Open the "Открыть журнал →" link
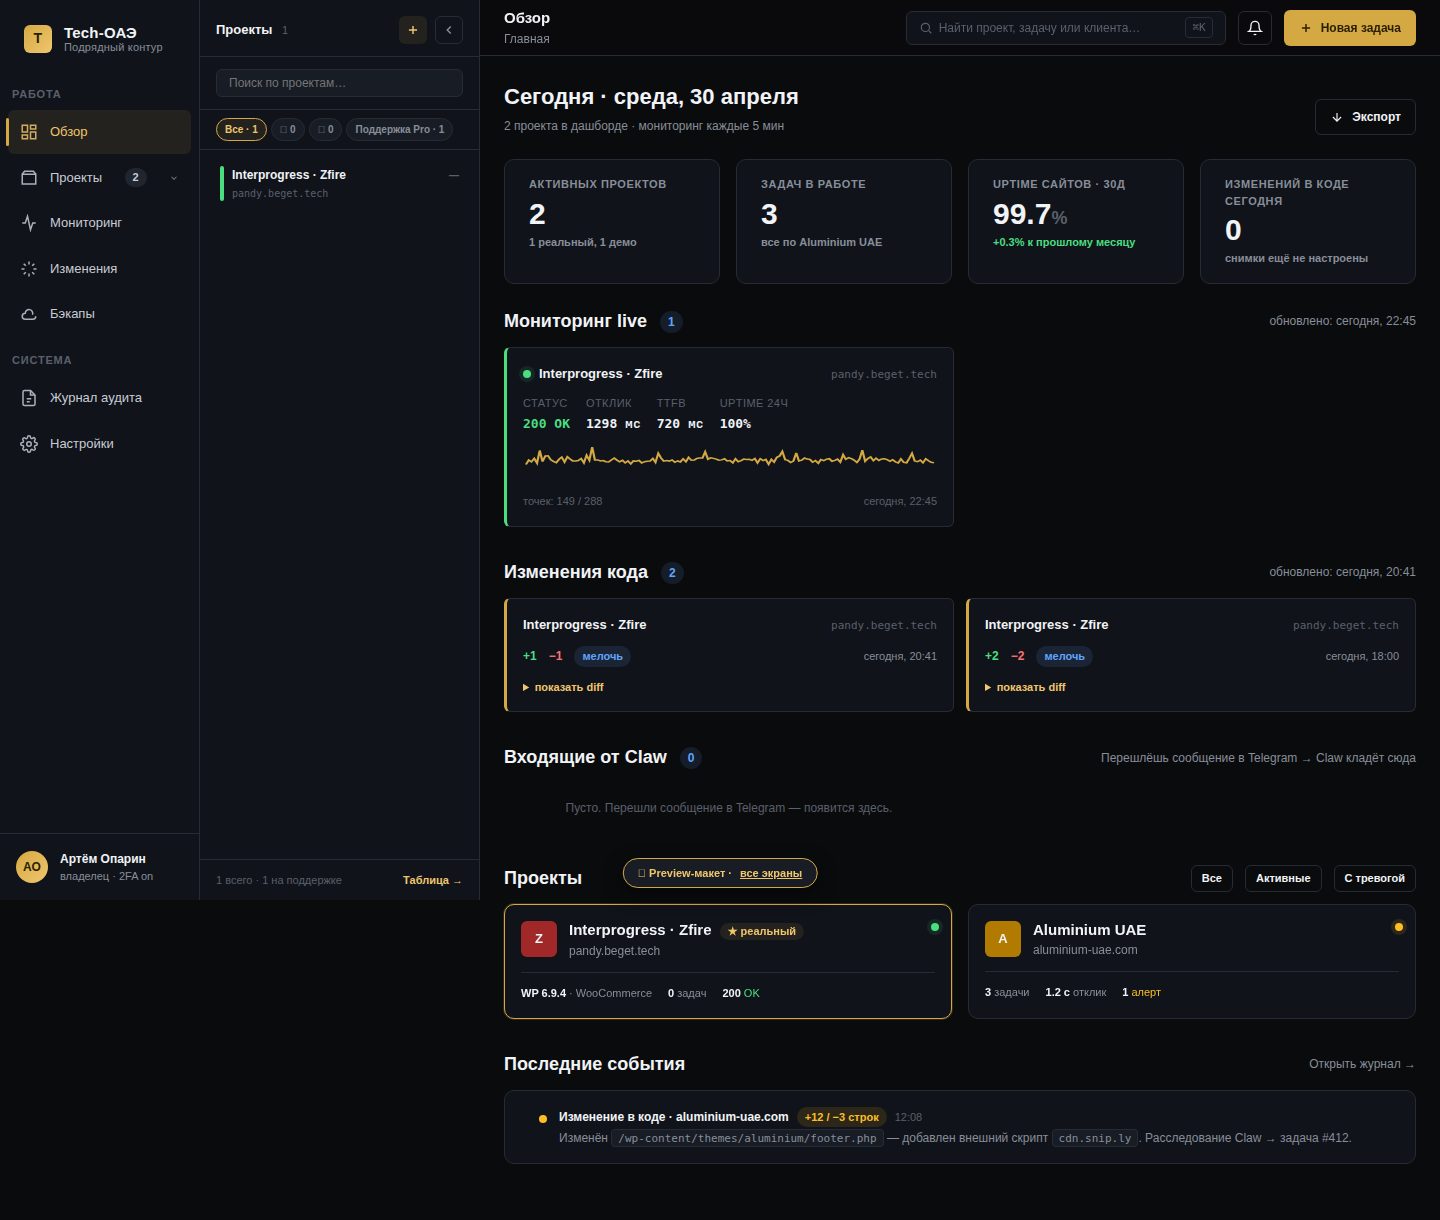Image resolution: width=1440 pixels, height=1220 pixels. [x=1362, y=1064]
